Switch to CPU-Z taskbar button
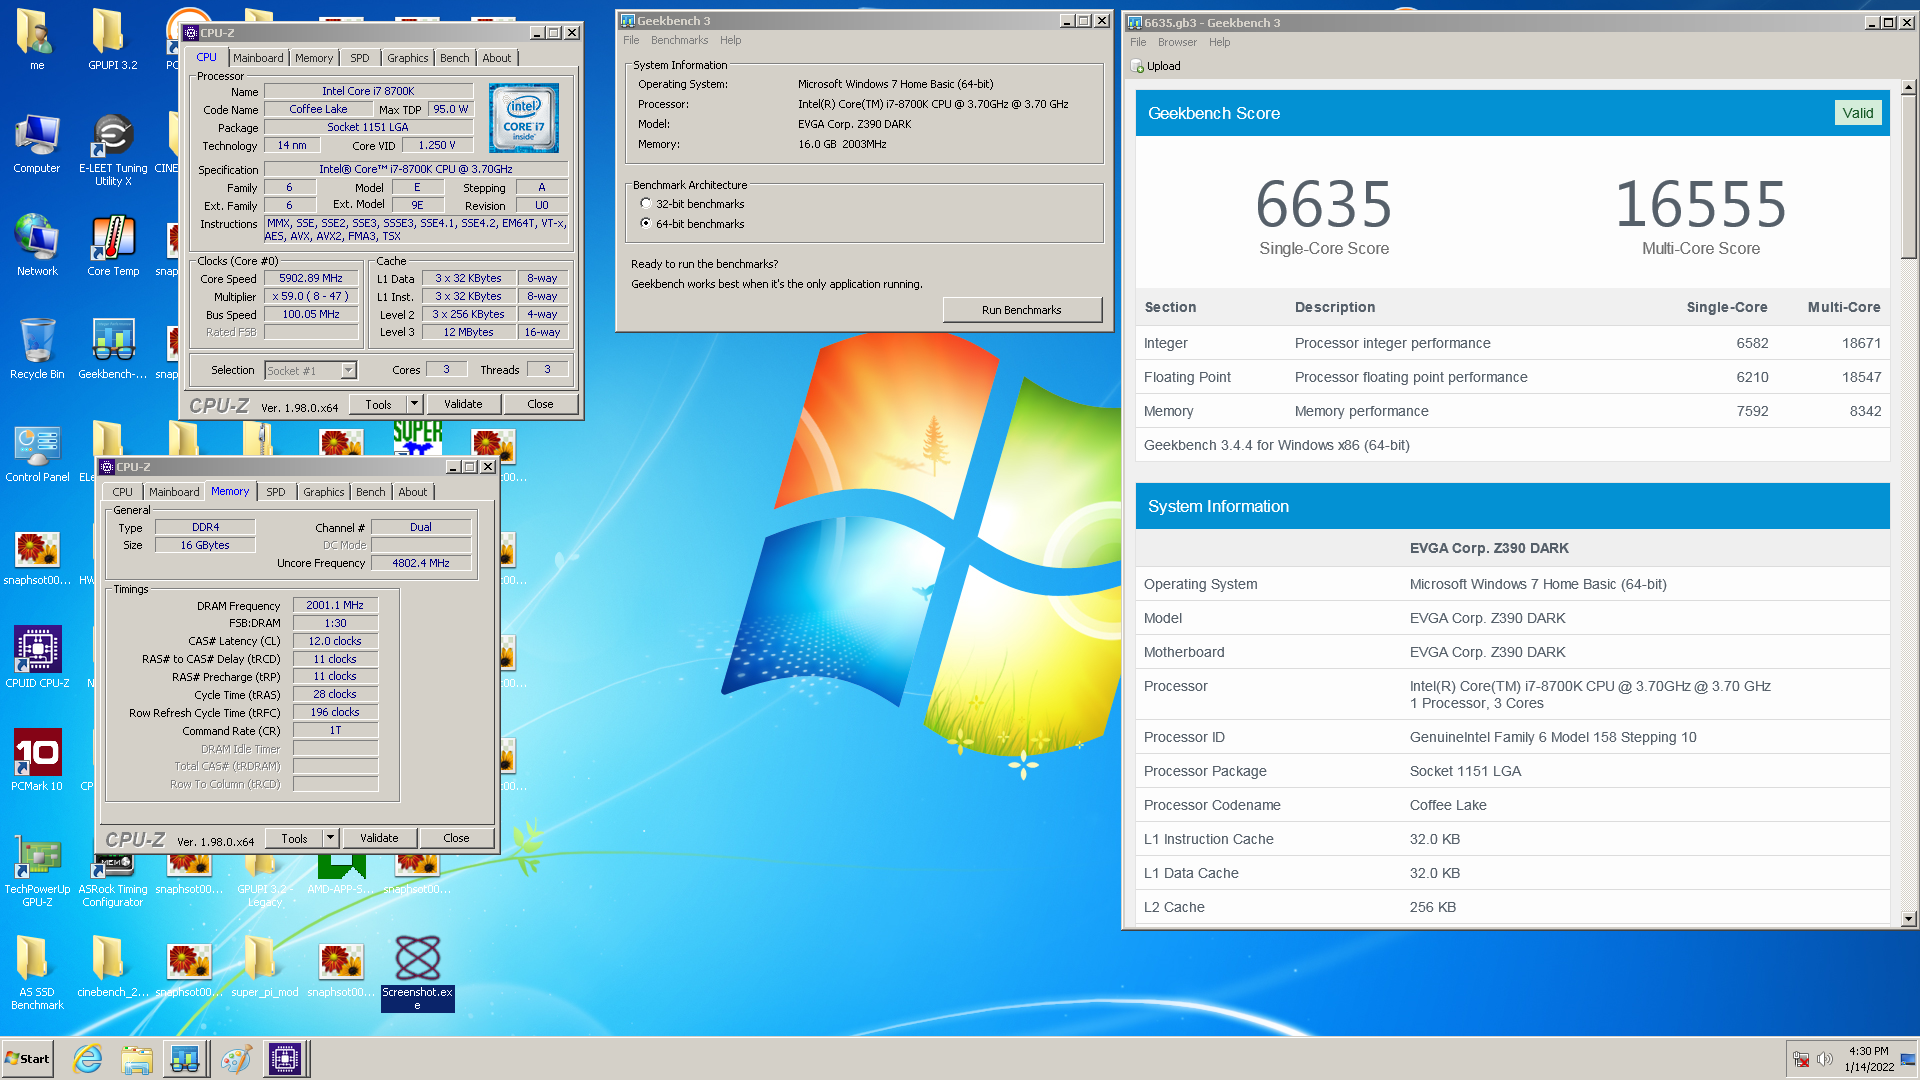This screenshot has width=1920, height=1080. coord(285,1059)
